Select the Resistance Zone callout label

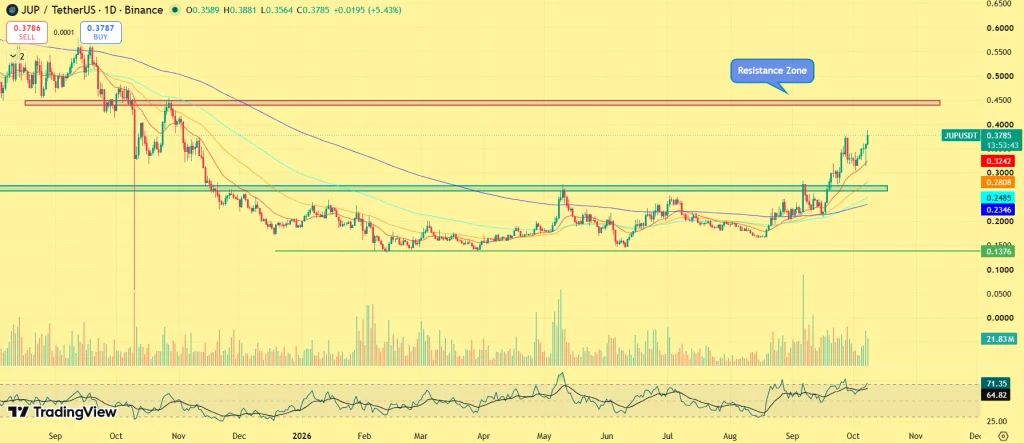[x=772, y=71]
